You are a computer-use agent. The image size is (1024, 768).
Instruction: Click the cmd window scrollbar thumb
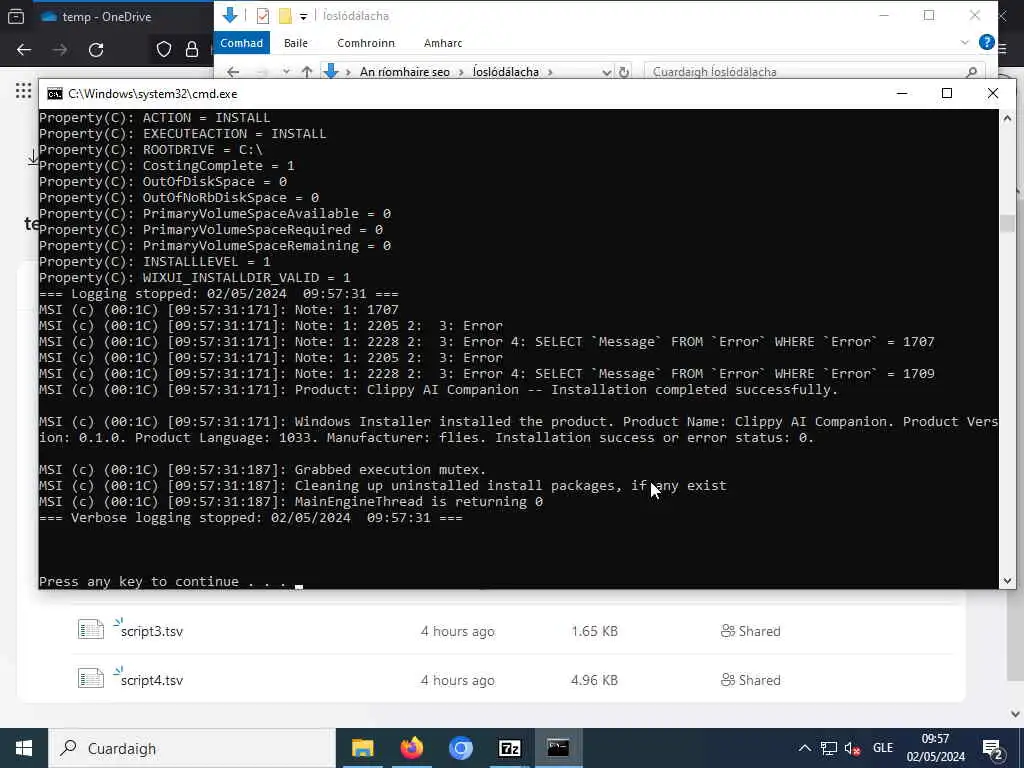[x=1007, y=223]
